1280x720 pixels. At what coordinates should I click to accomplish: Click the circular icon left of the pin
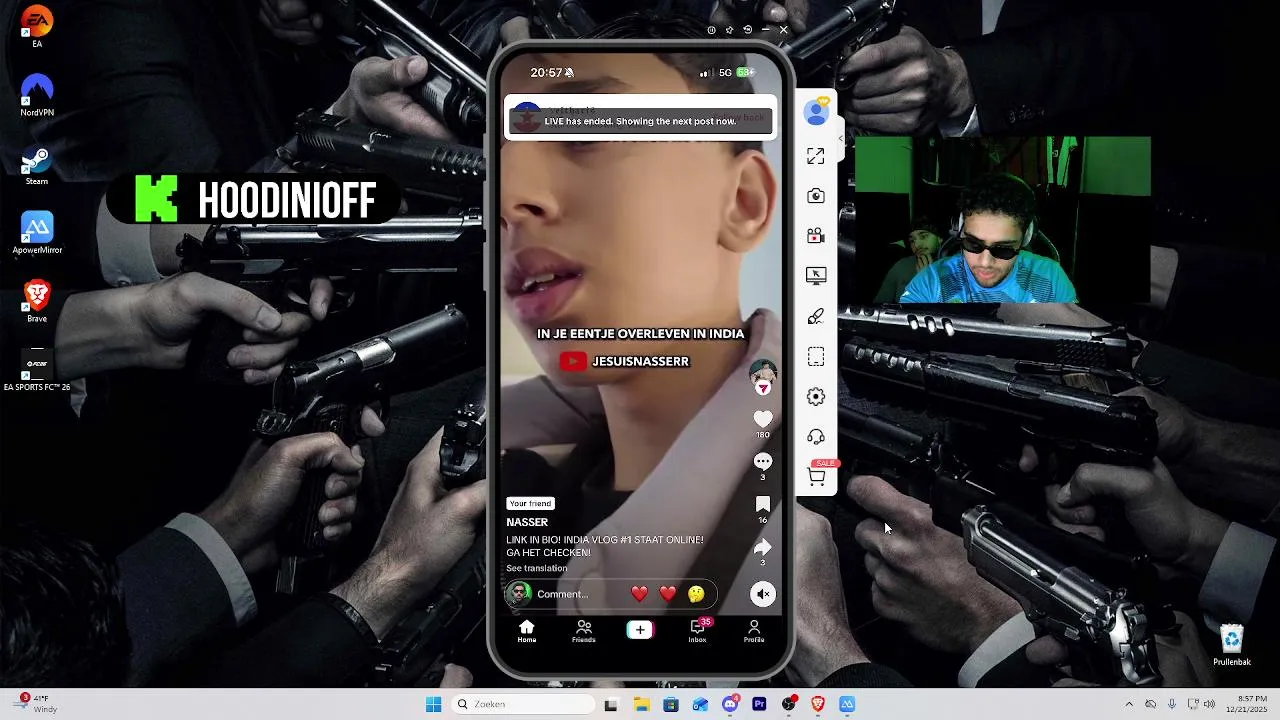711,30
